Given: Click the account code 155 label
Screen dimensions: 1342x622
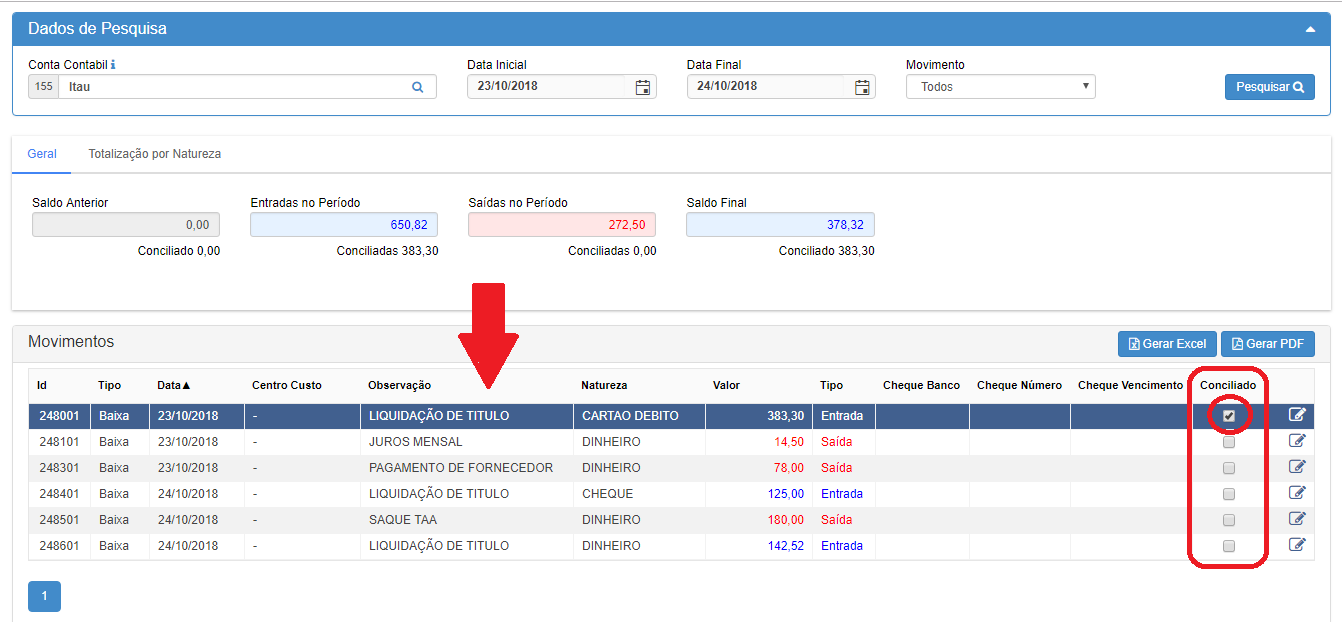Looking at the screenshot, I should [x=44, y=87].
